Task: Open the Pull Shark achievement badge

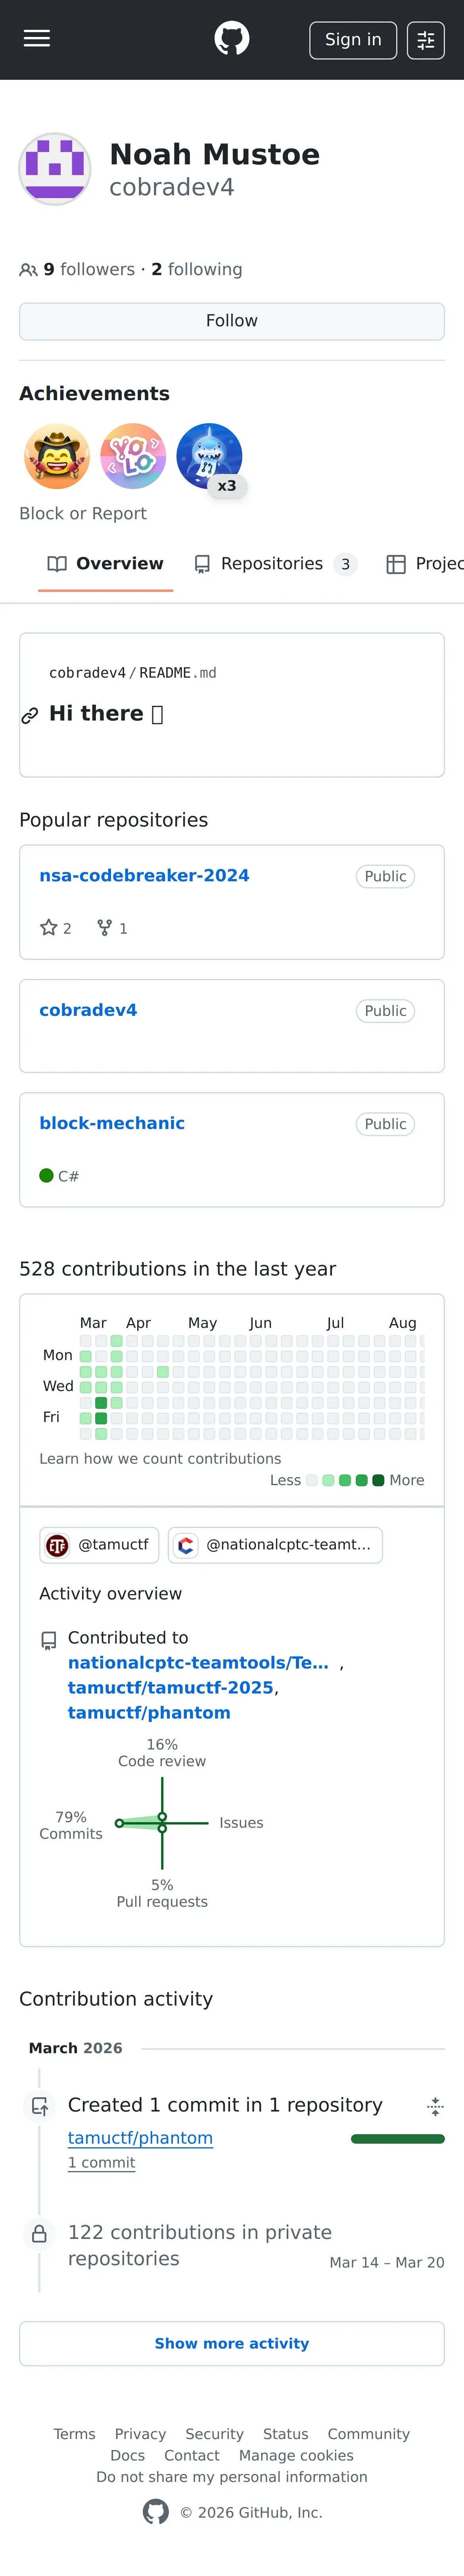Action: pyautogui.click(x=209, y=456)
